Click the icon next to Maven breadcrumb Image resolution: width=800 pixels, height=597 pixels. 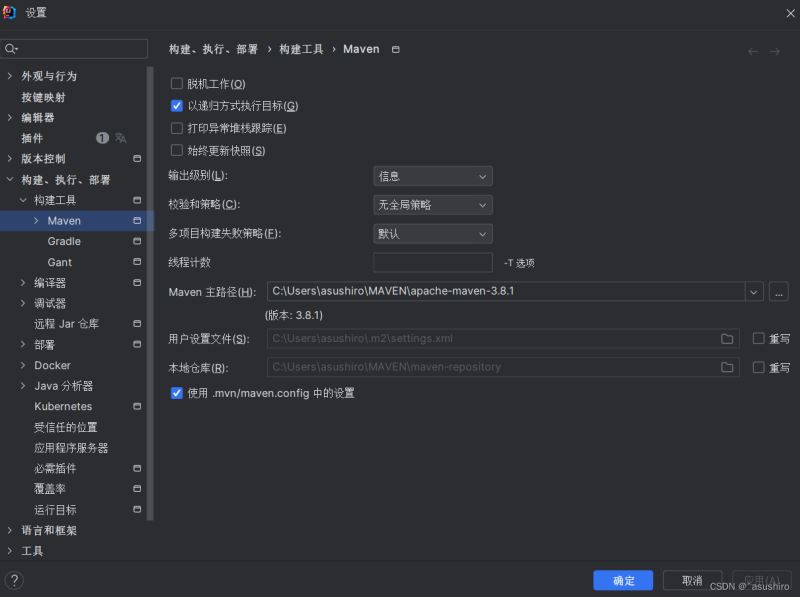tap(395, 49)
